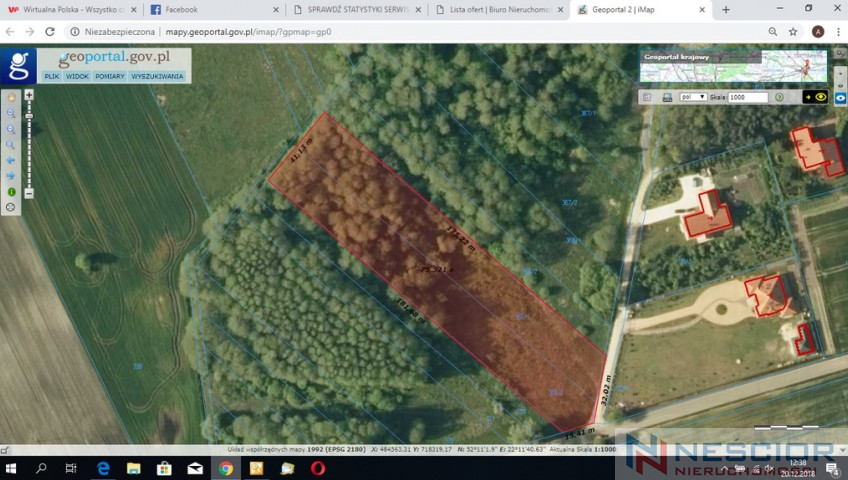Open the Chrome three-dot menu

point(838,32)
